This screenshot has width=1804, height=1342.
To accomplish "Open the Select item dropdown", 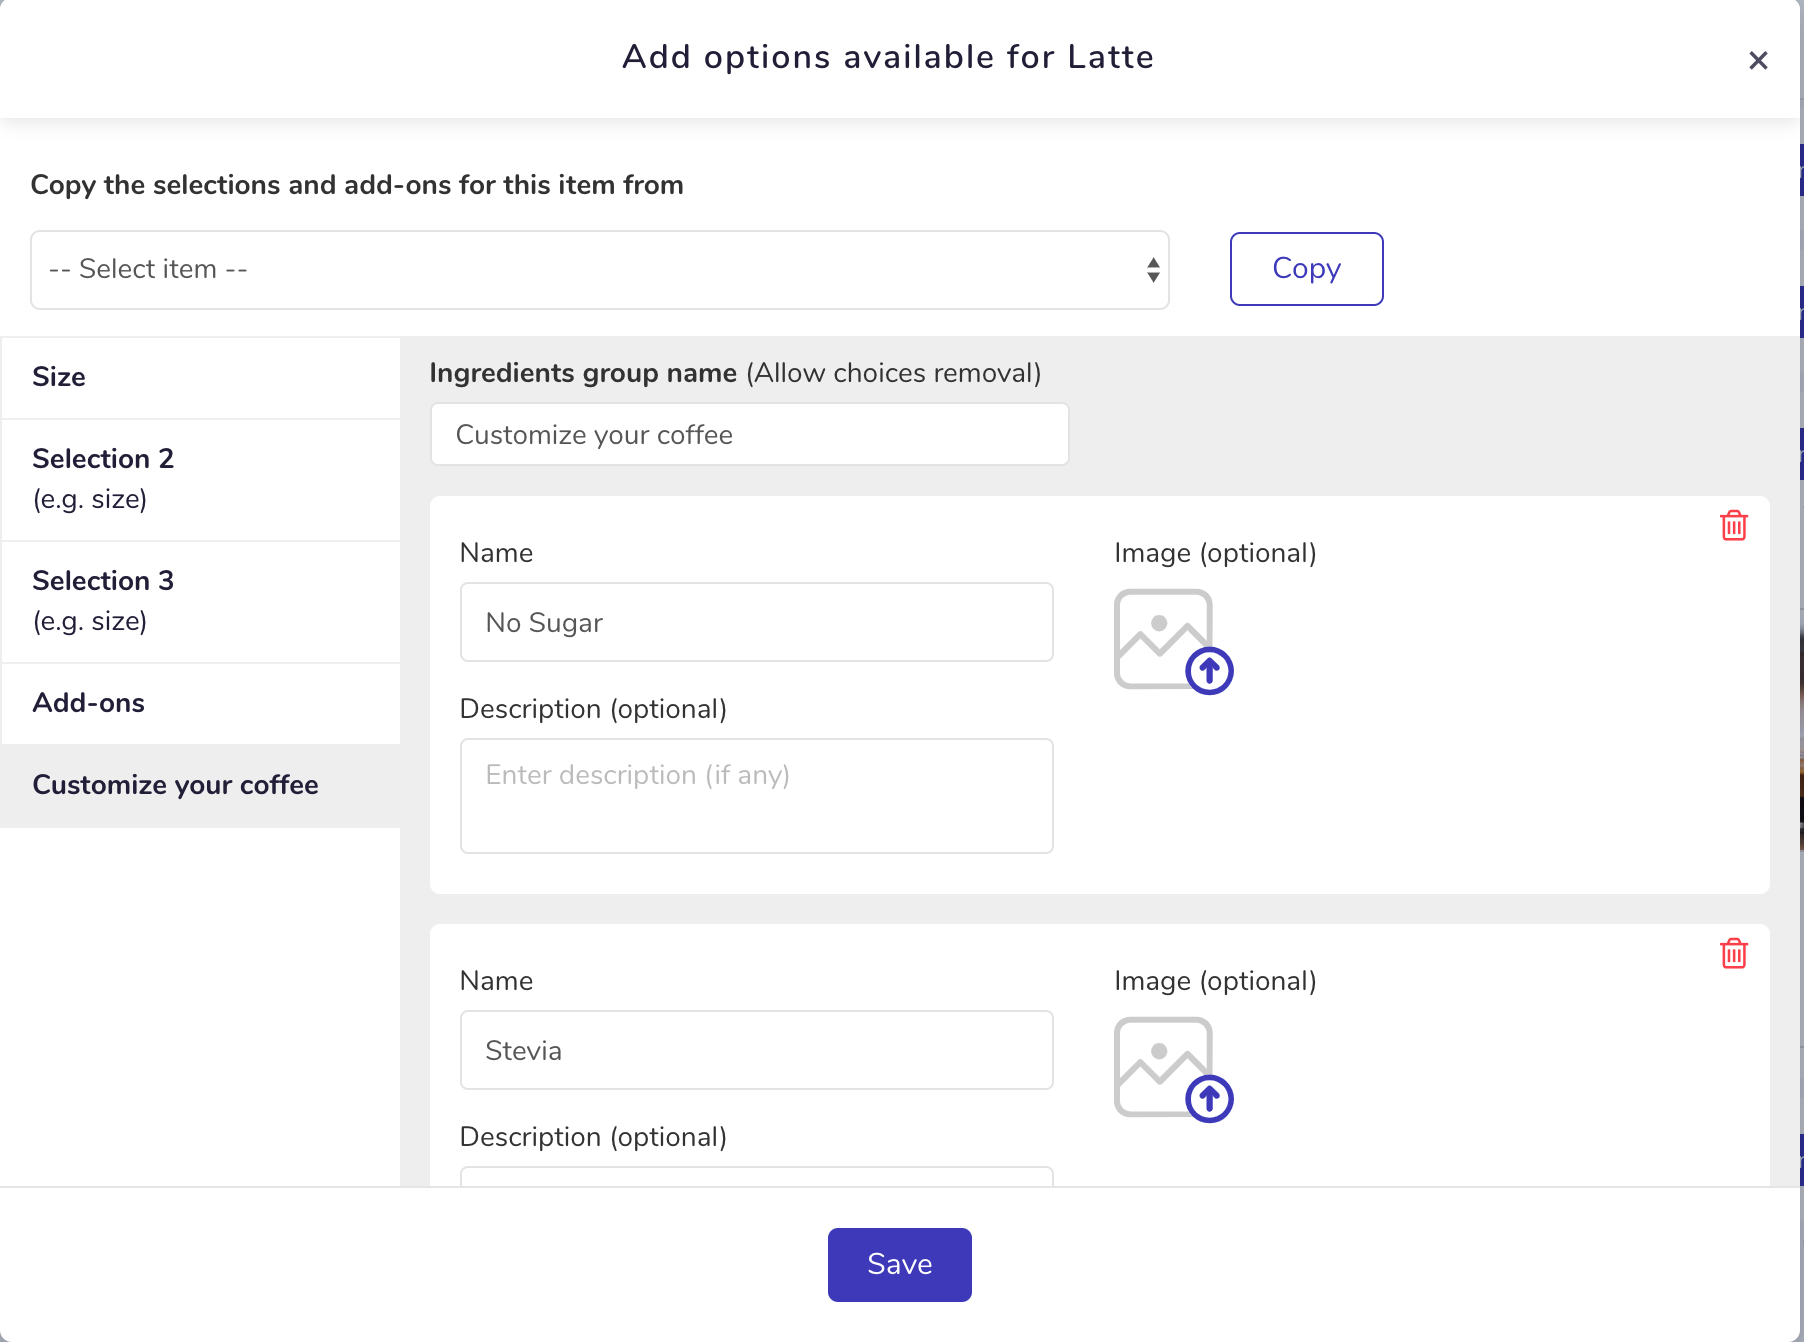I will [600, 270].
